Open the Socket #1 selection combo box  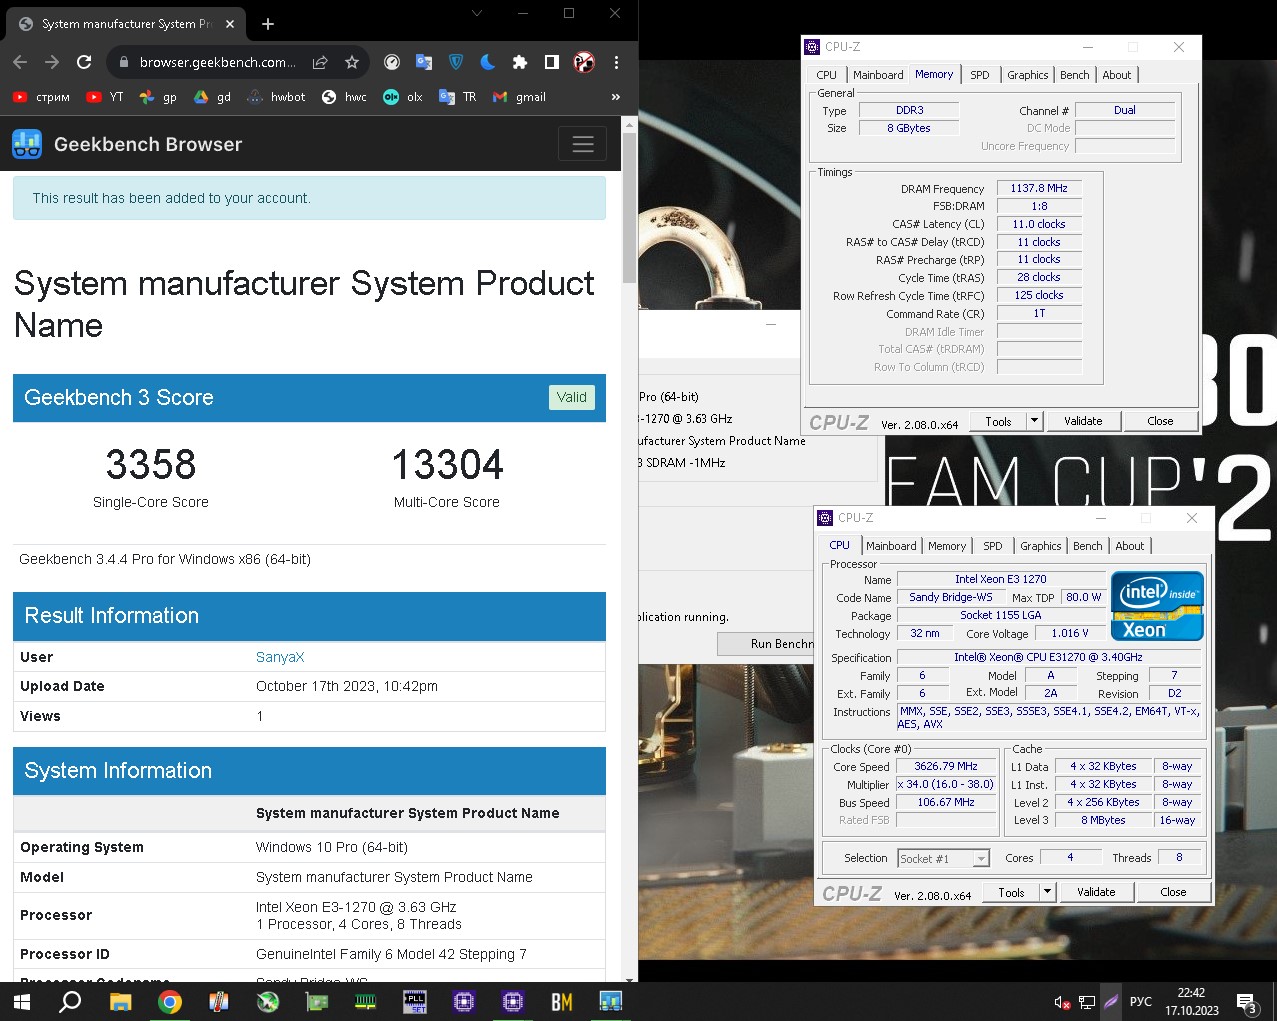[943, 858]
